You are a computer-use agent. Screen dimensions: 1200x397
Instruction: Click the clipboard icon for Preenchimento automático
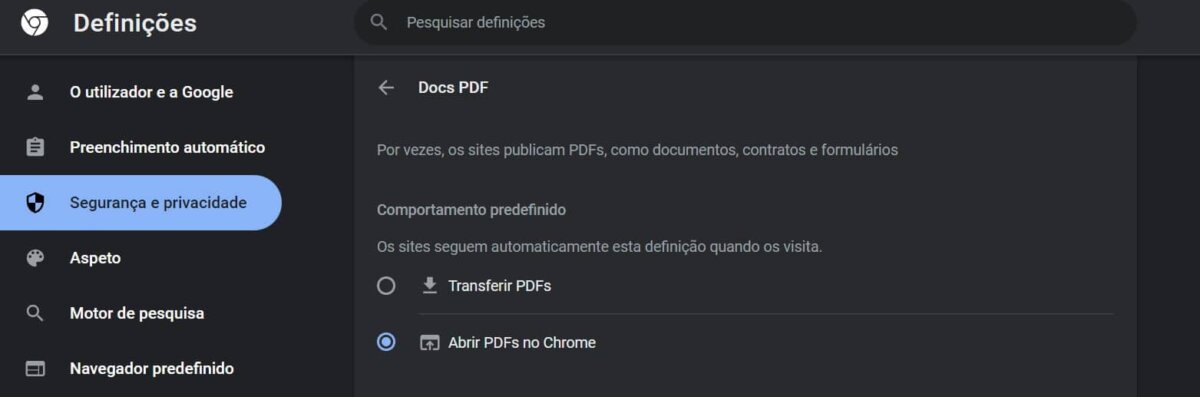coord(35,147)
